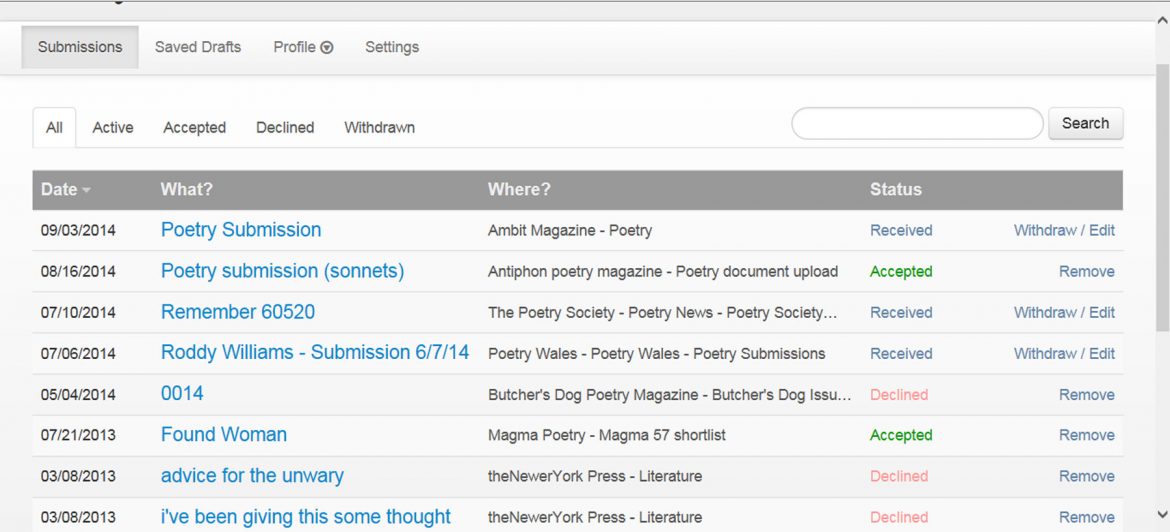Remove the Antiphon poetry magazine submission

pyautogui.click(x=1086, y=271)
